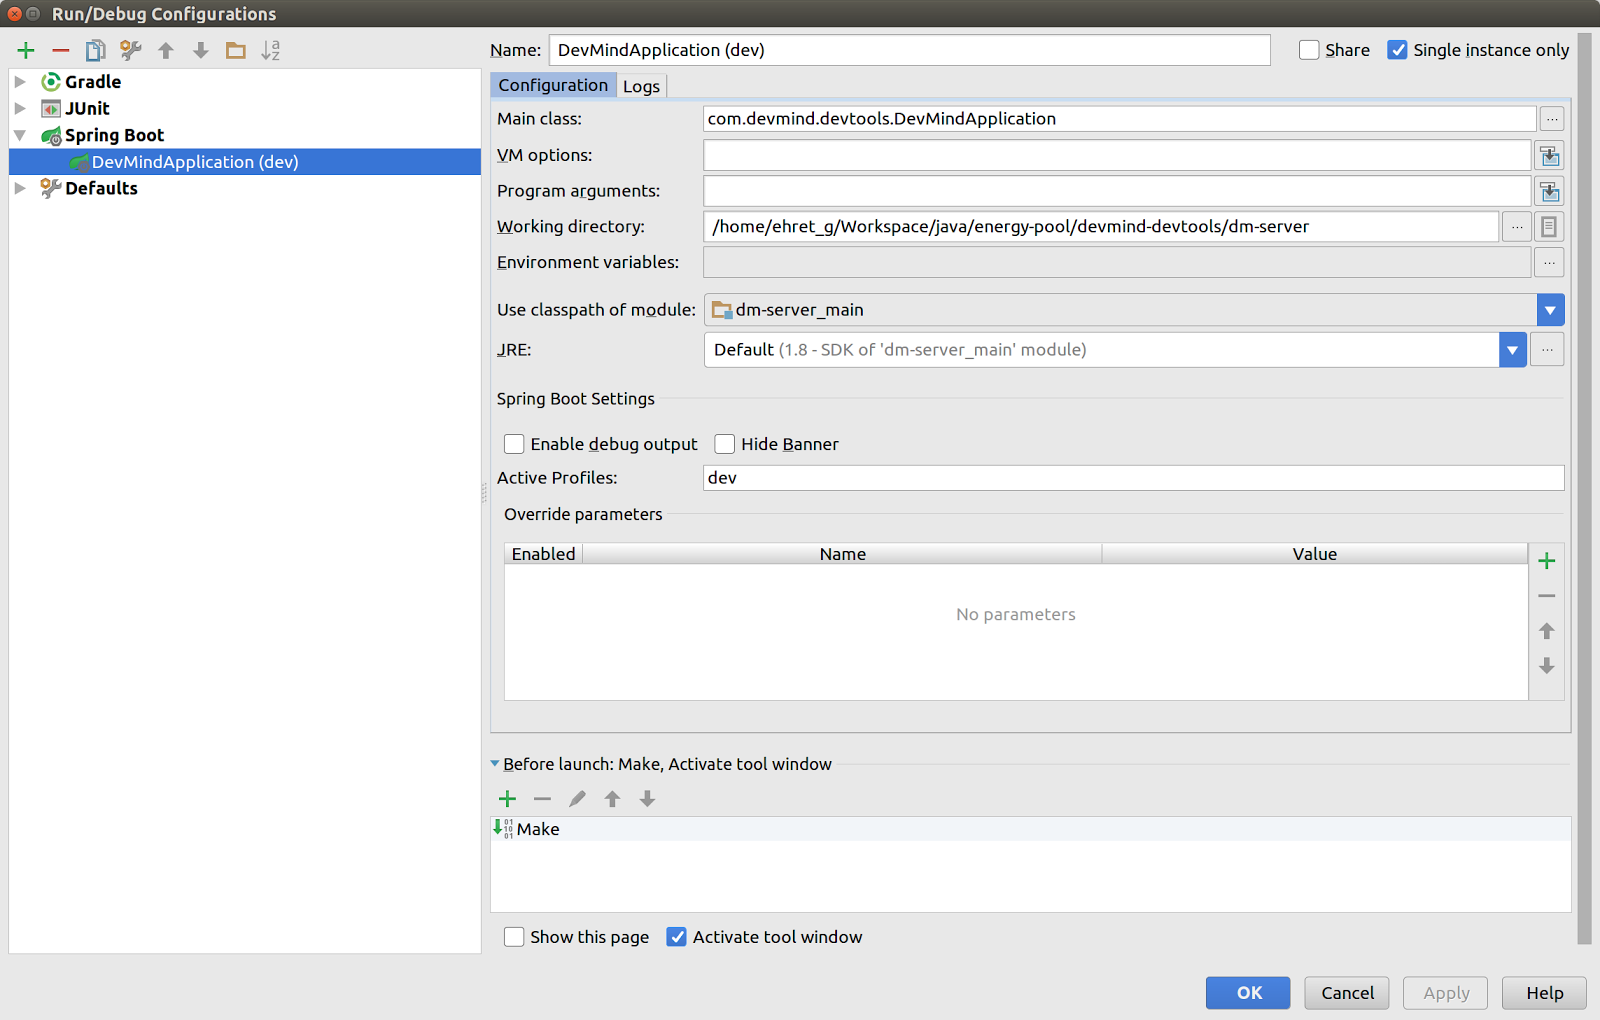Expand the Program arguments editor

coord(1550,192)
